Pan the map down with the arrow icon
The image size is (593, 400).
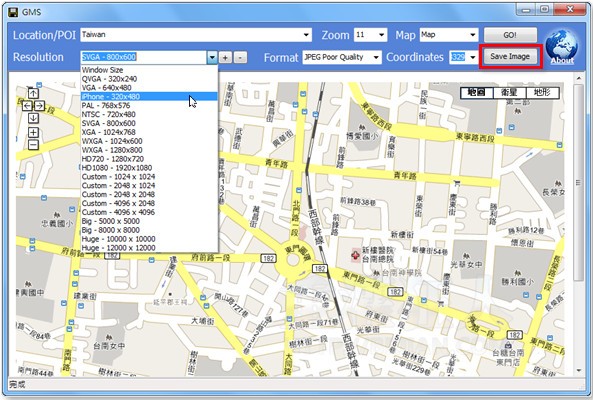pos(33,118)
